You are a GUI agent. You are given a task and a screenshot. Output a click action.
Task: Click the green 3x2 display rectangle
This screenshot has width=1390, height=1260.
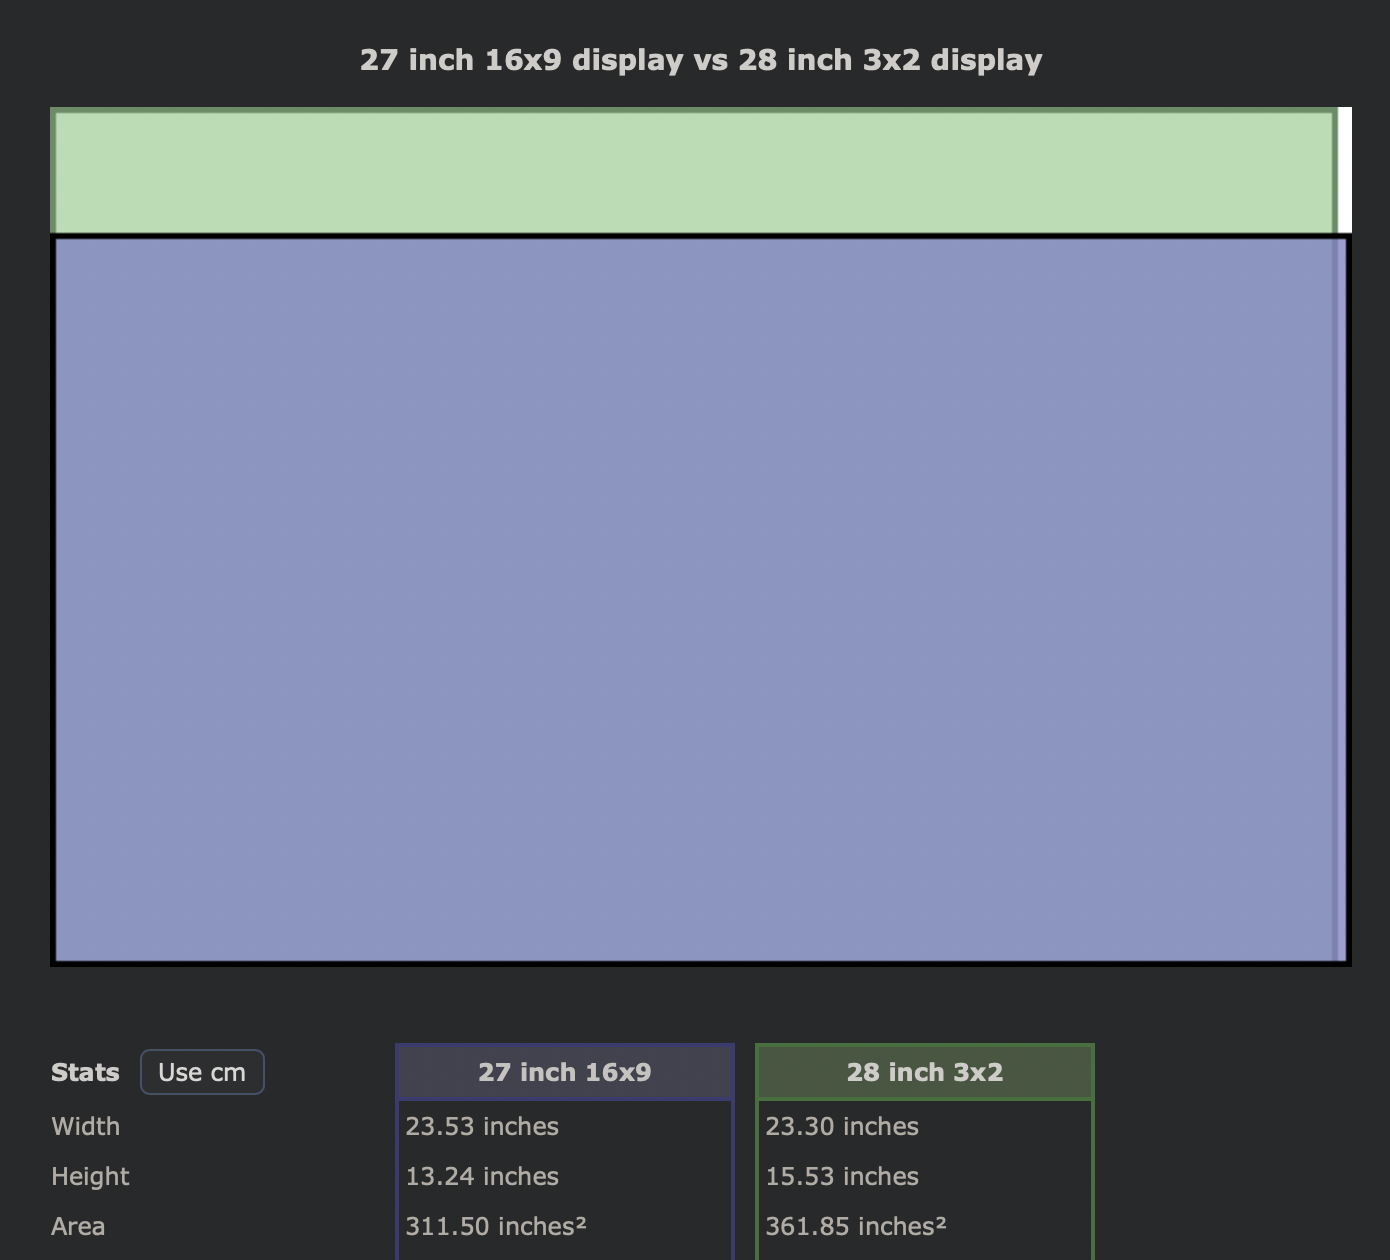[694, 171]
